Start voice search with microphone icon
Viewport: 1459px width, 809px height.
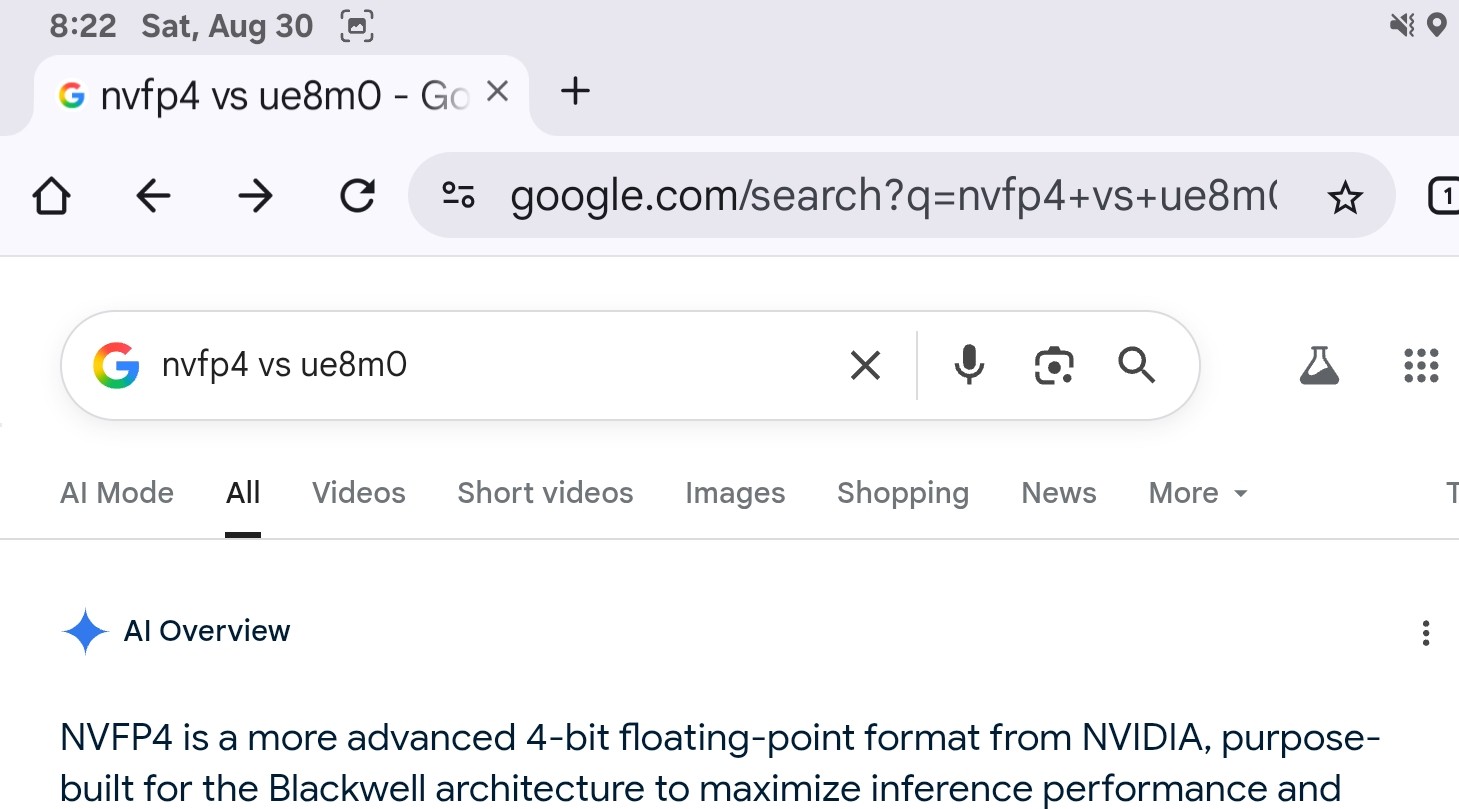pos(968,365)
